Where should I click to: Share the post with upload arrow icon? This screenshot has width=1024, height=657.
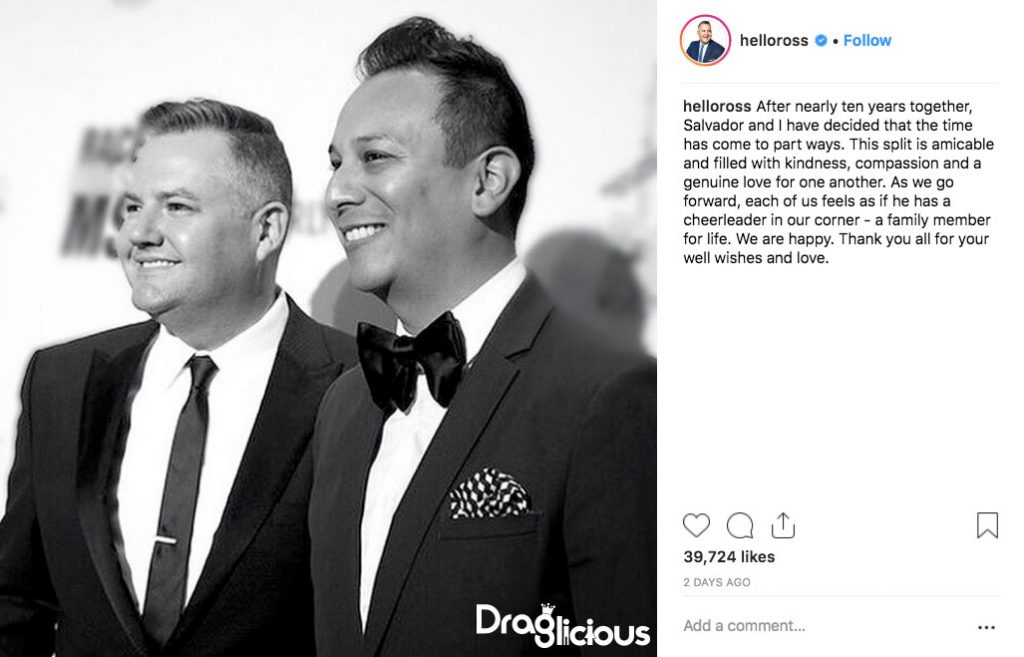782,525
